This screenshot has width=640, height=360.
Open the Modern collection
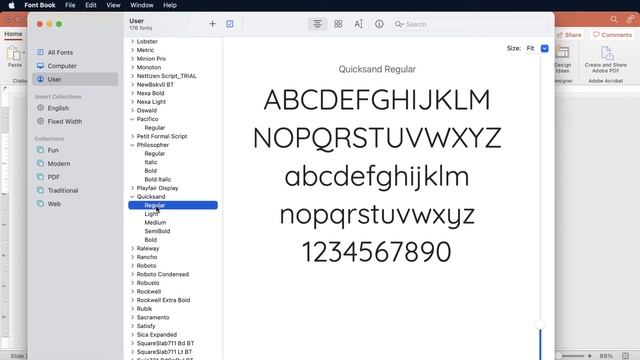point(76,164)
